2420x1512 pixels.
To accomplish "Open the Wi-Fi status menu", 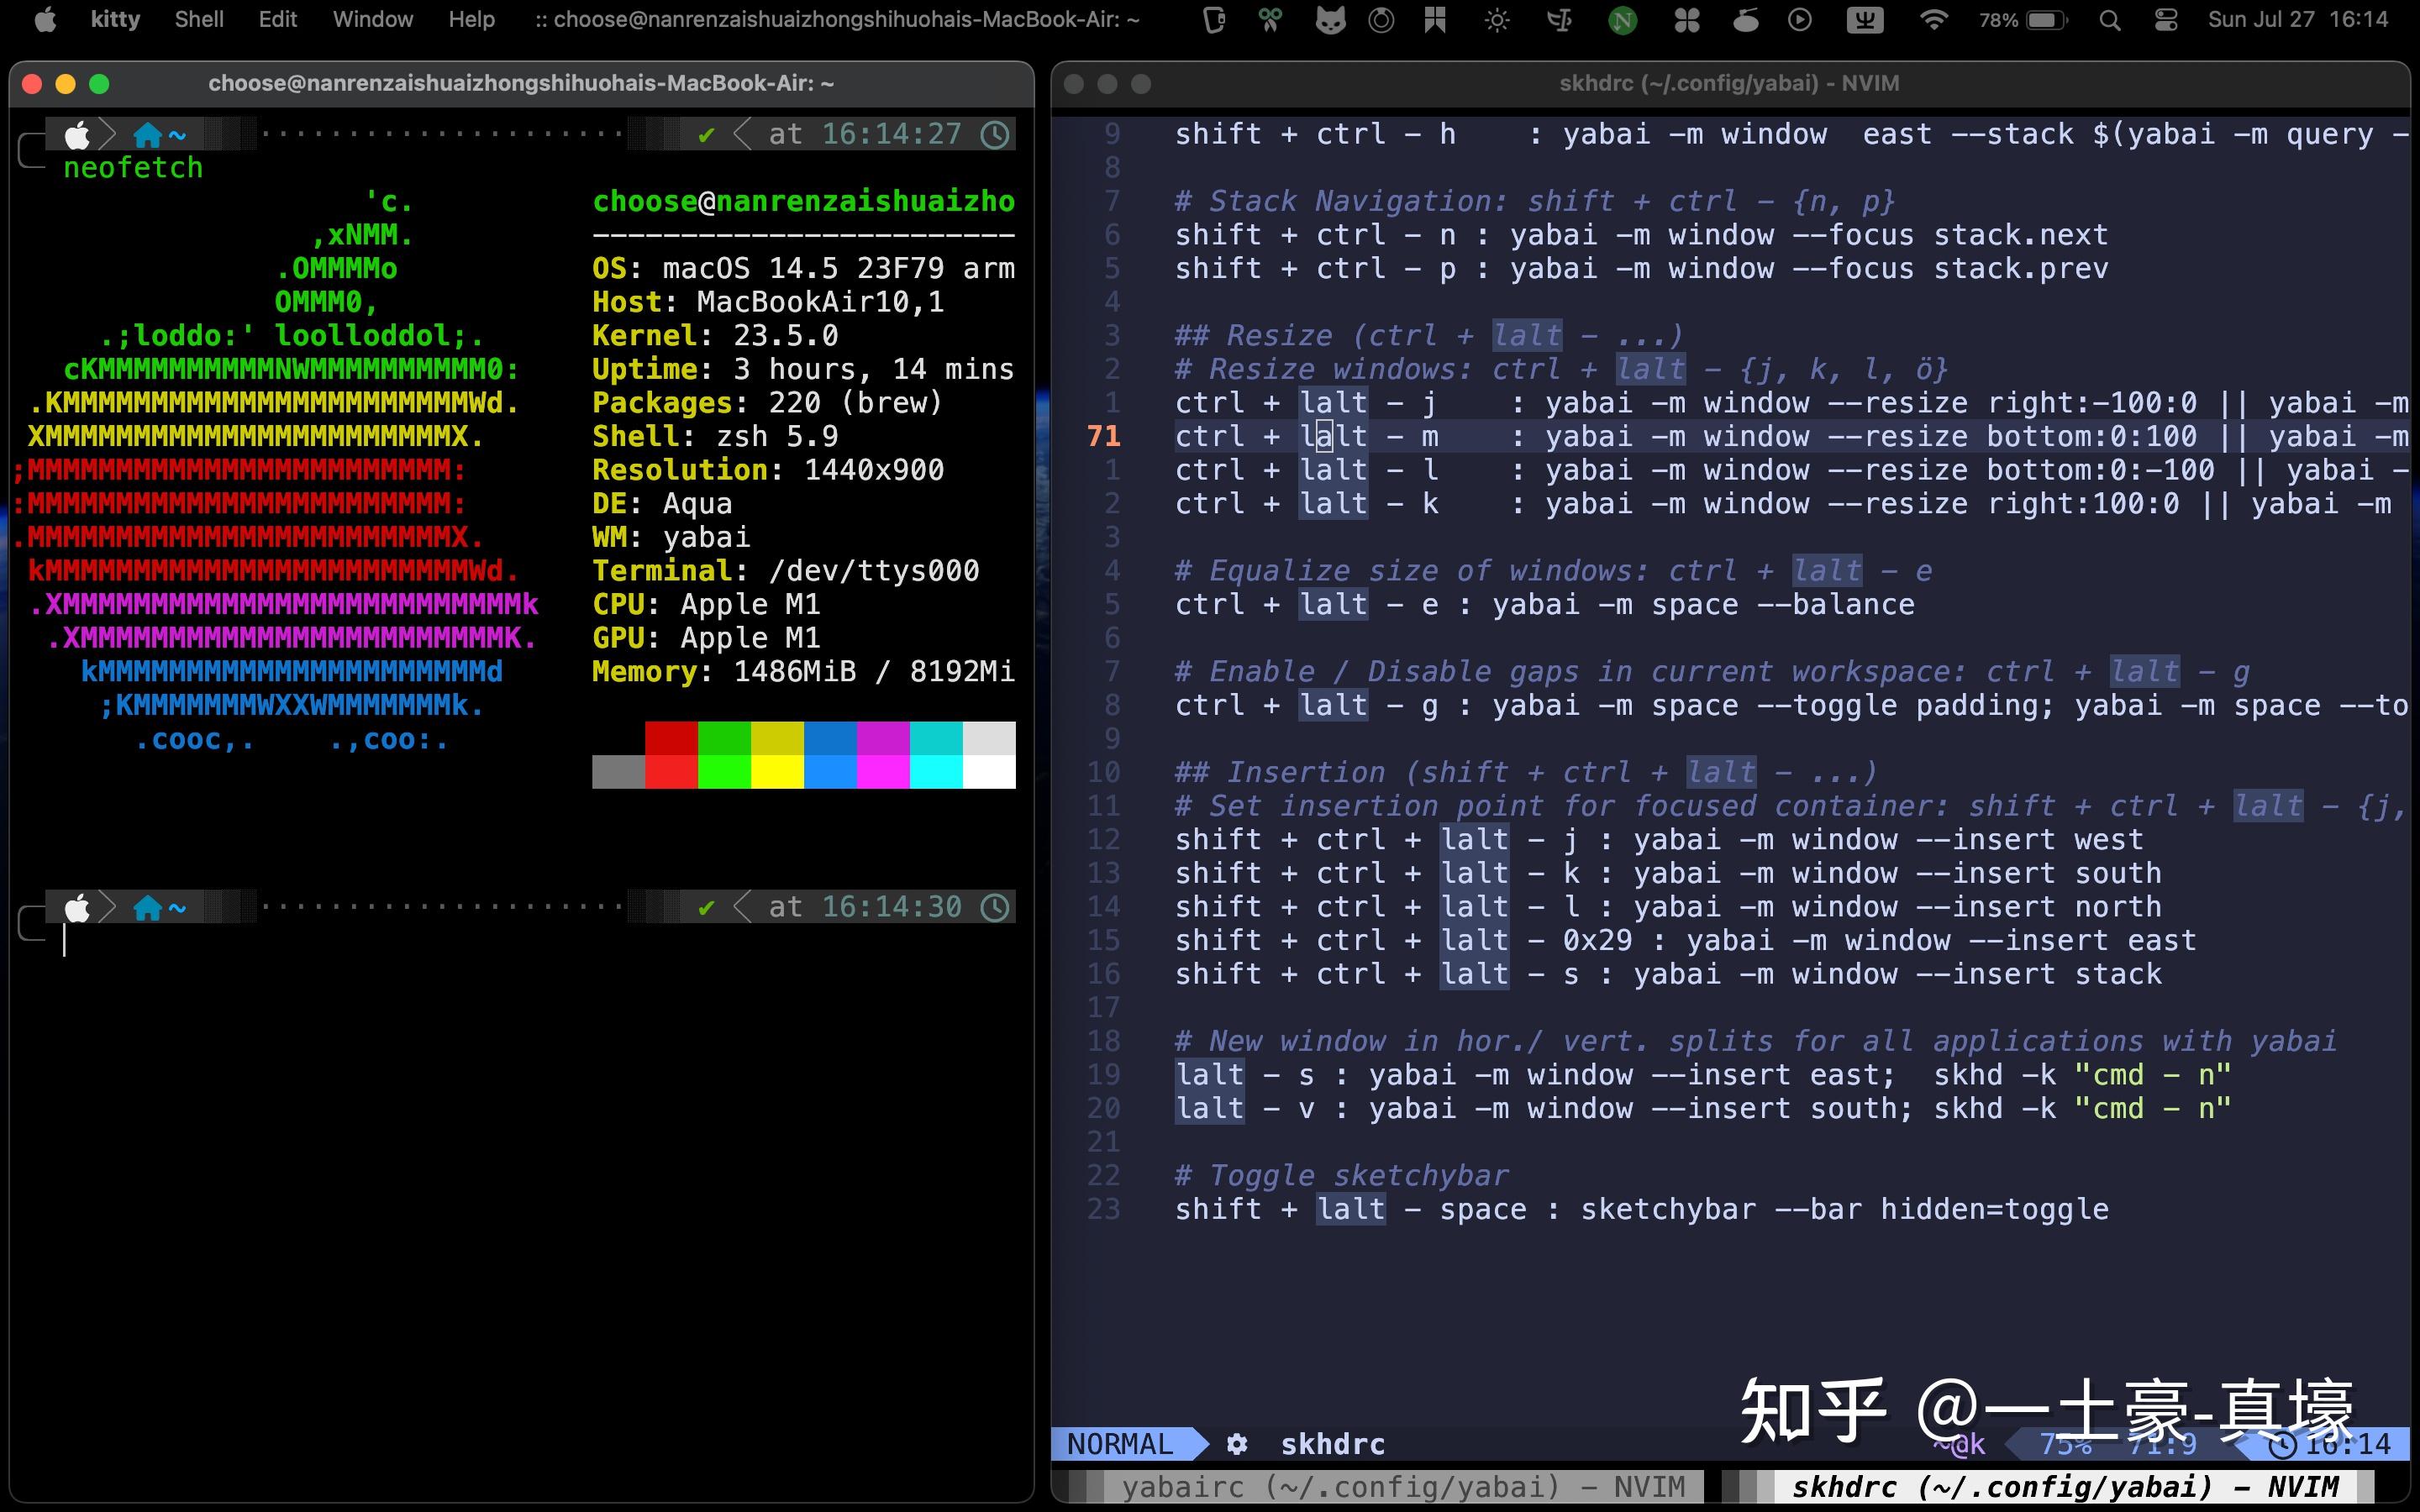I will tap(1934, 20).
